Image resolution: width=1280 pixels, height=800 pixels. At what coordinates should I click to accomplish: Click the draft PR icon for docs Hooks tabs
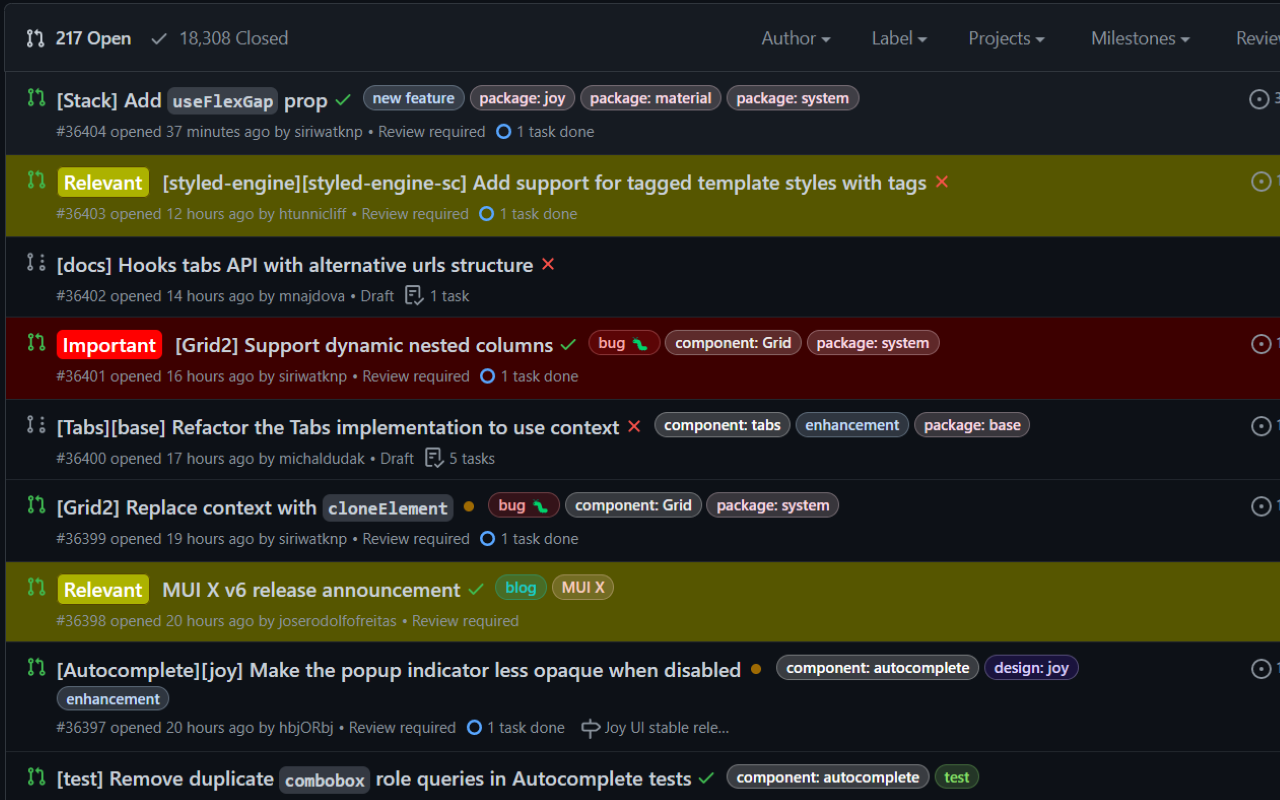(36, 262)
